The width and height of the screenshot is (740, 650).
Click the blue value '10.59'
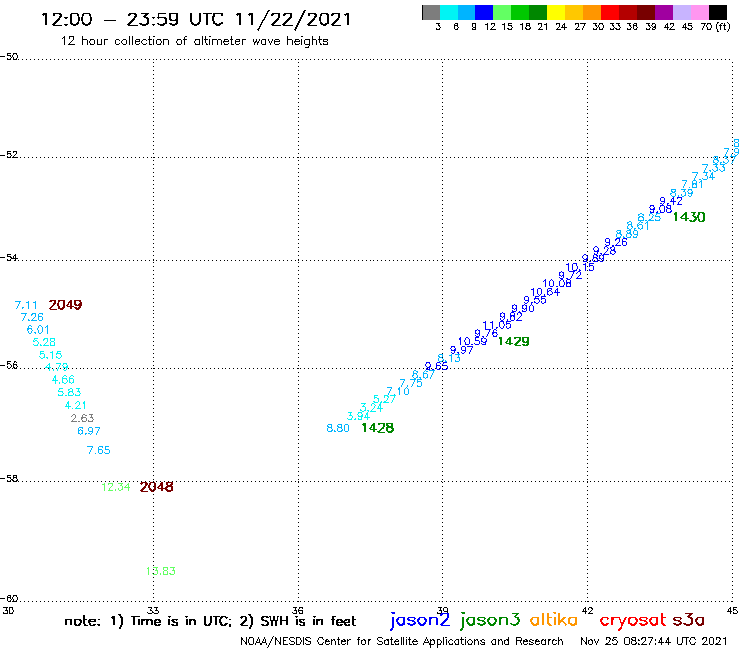pos(472,341)
